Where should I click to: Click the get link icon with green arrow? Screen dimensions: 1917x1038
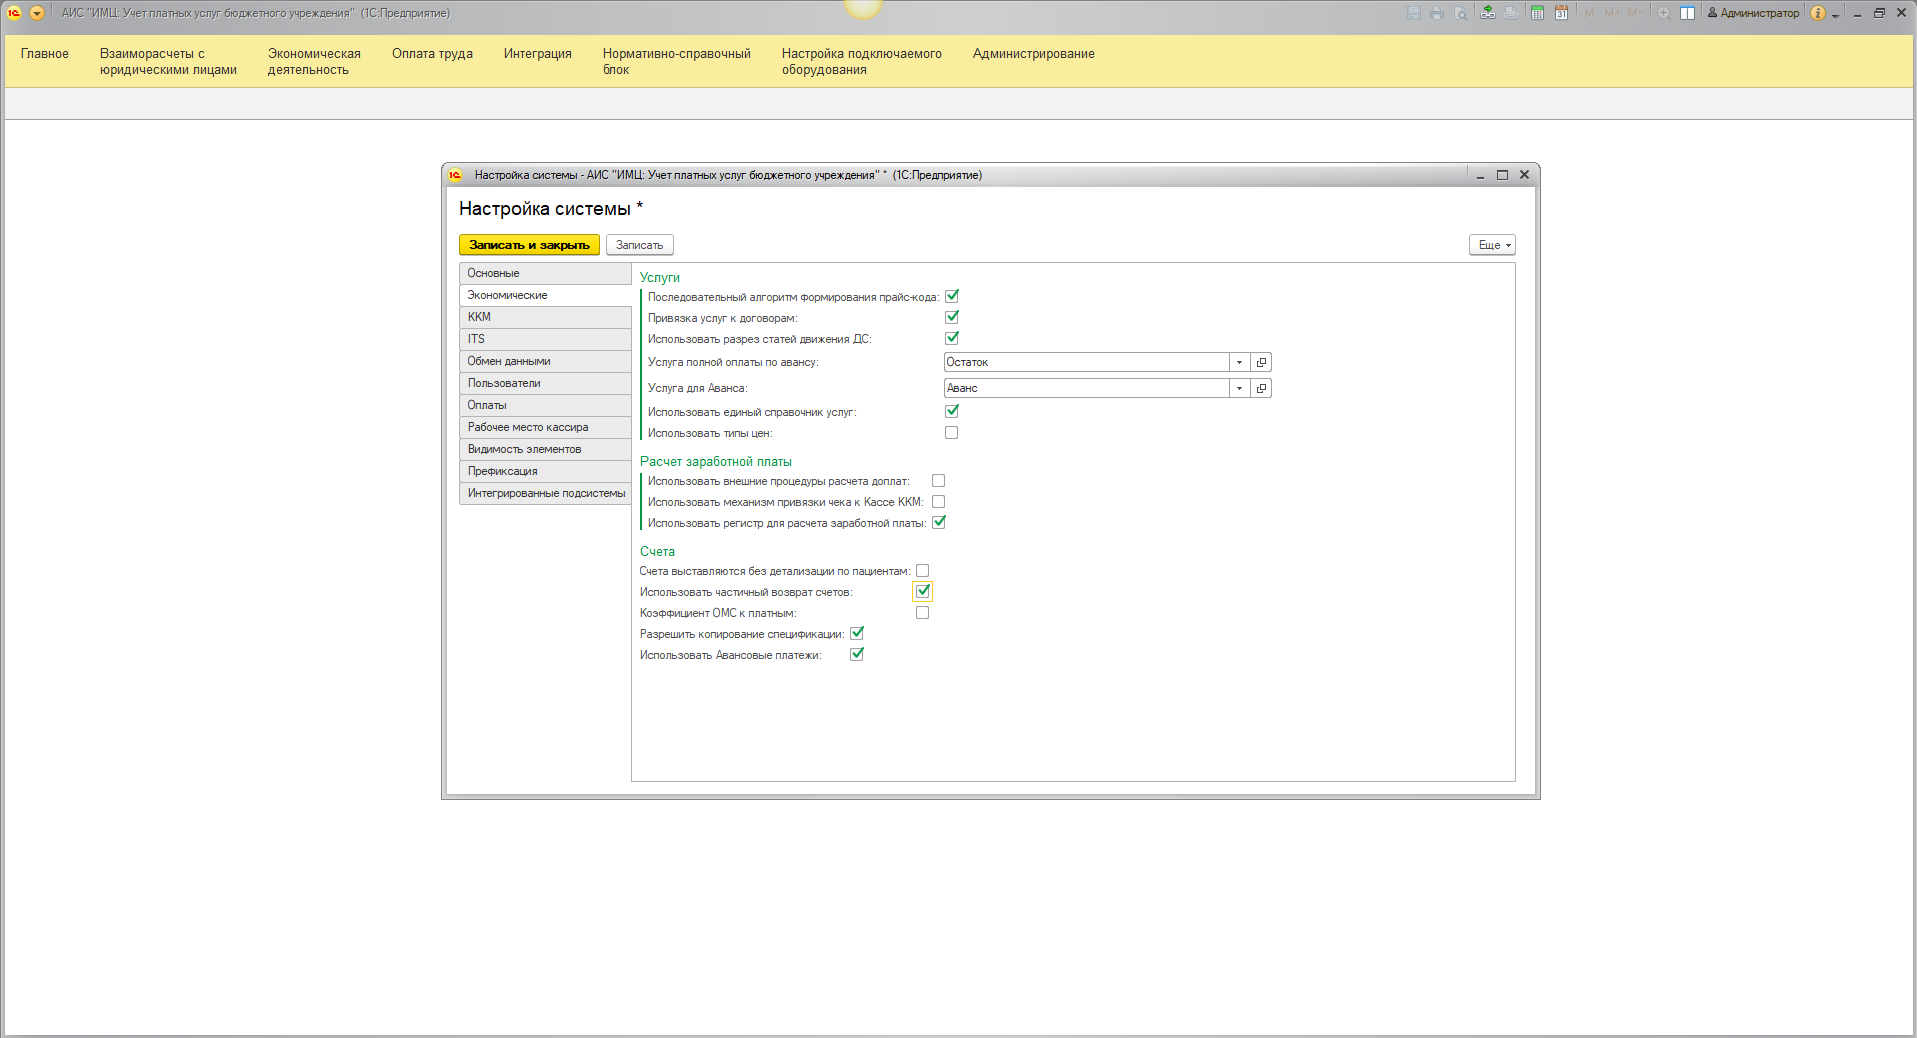[x=1488, y=13]
